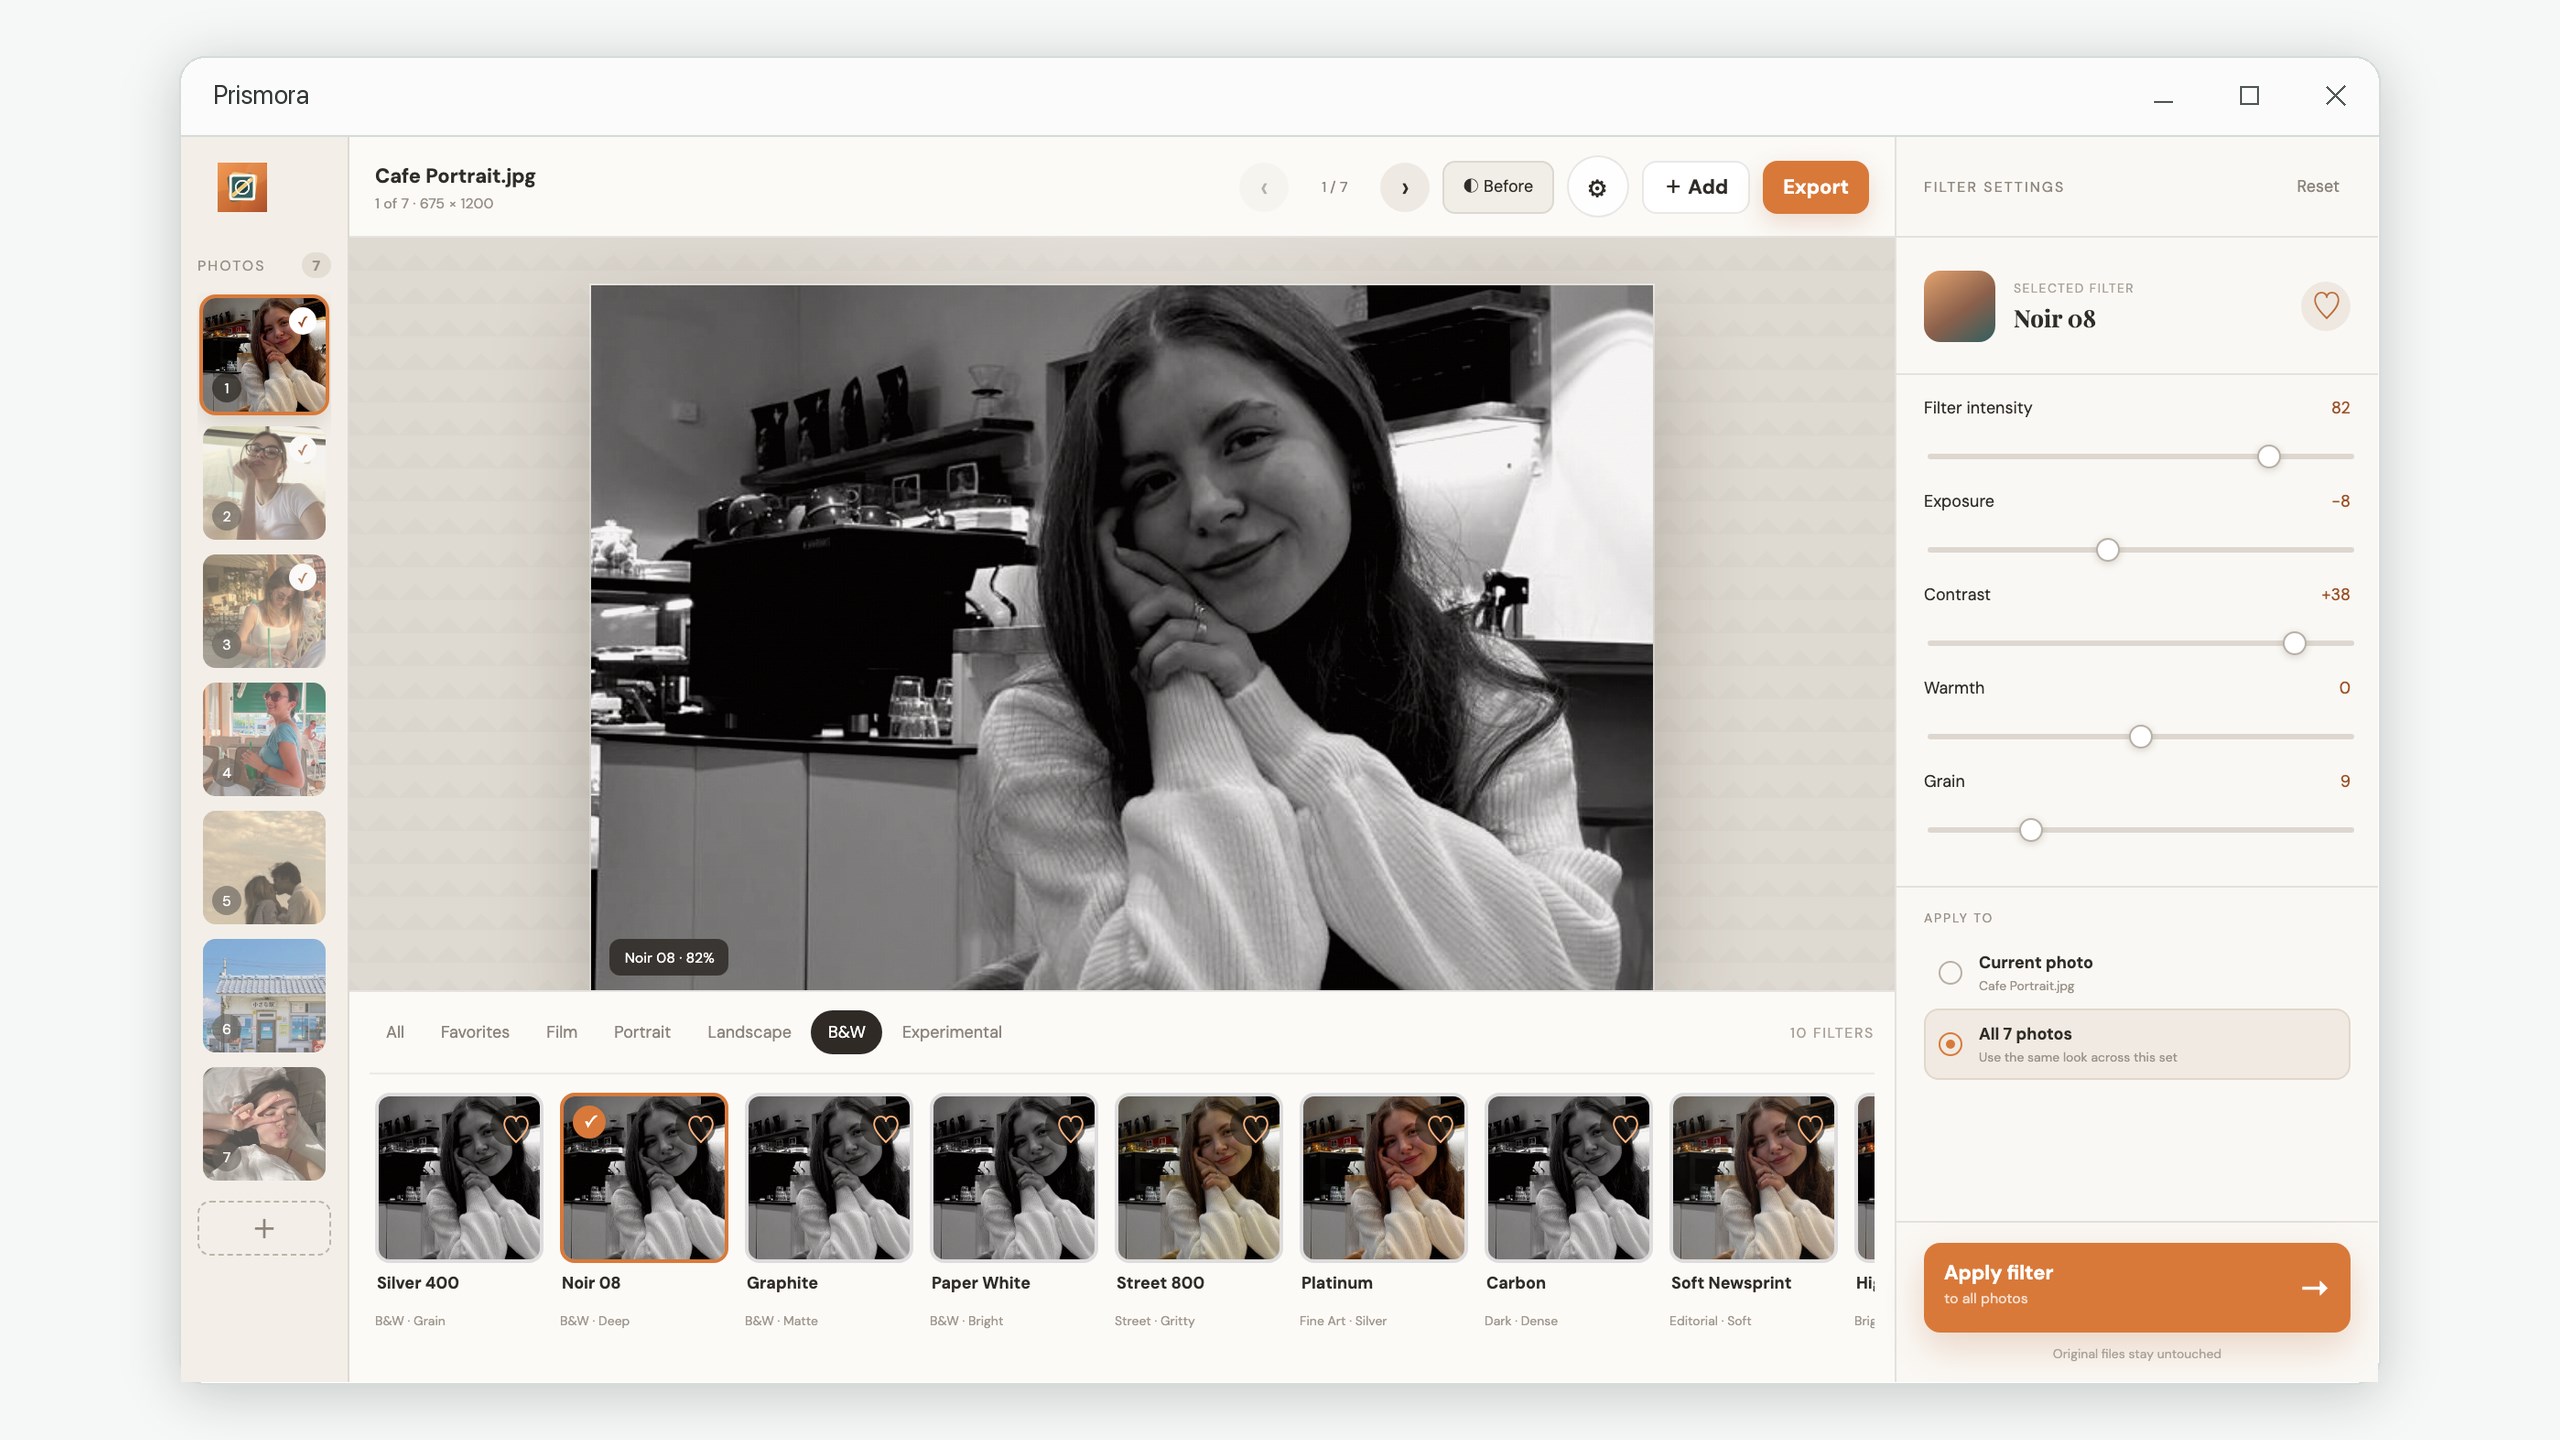The image size is (2560, 1440).
Task: Switch to the Portrait filter tab
Action: [642, 1032]
